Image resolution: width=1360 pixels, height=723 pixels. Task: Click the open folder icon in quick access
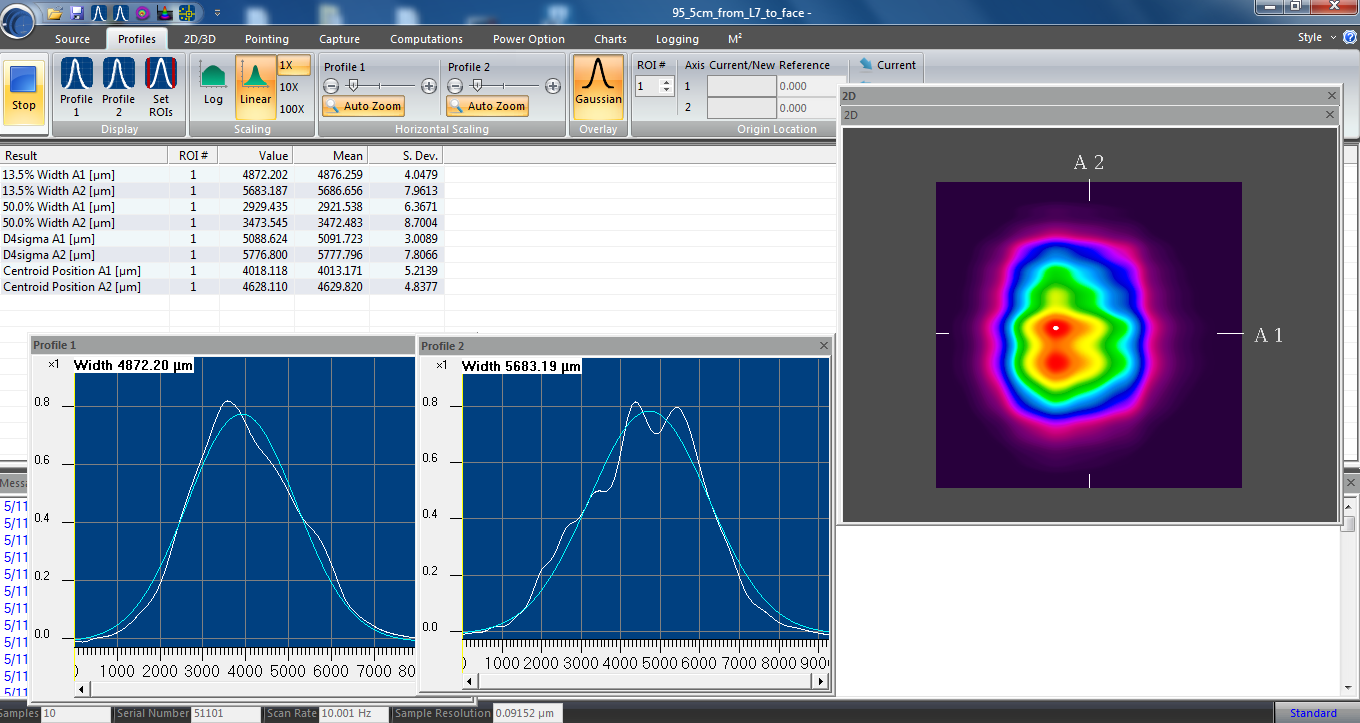click(x=55, y=13)
